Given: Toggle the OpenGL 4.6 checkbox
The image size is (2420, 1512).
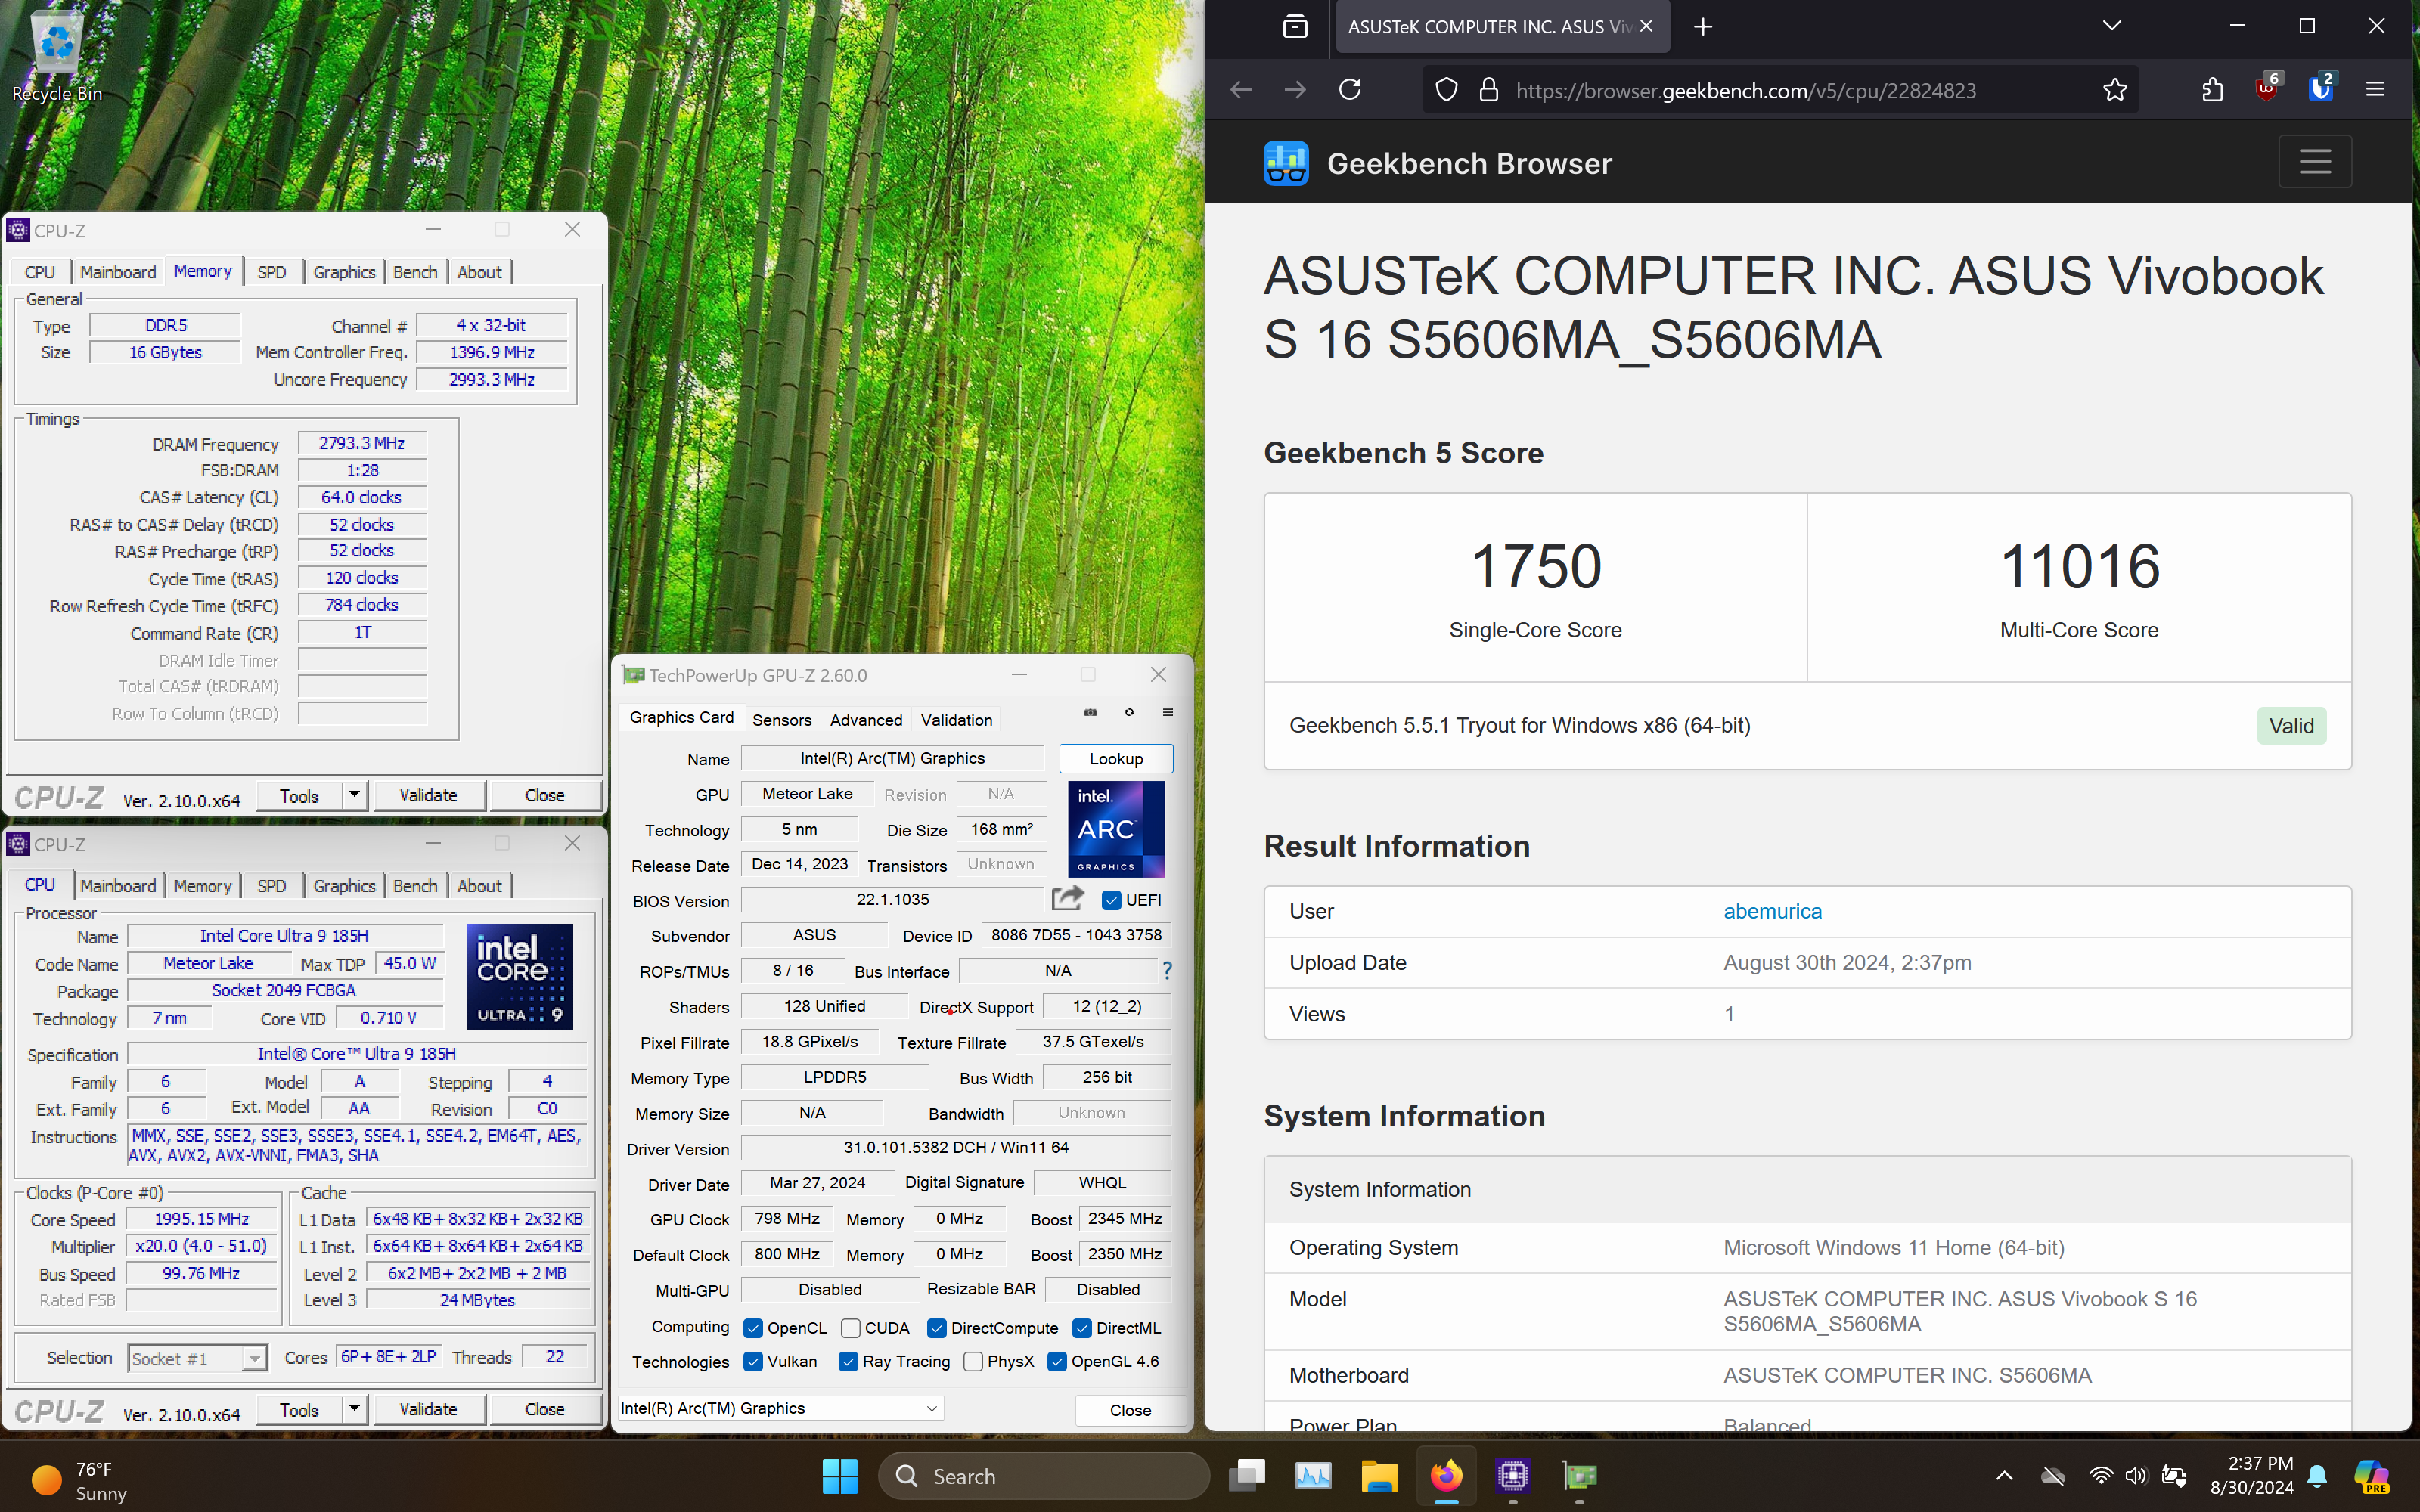Looking at the screenshot, I should 1057,1362.
